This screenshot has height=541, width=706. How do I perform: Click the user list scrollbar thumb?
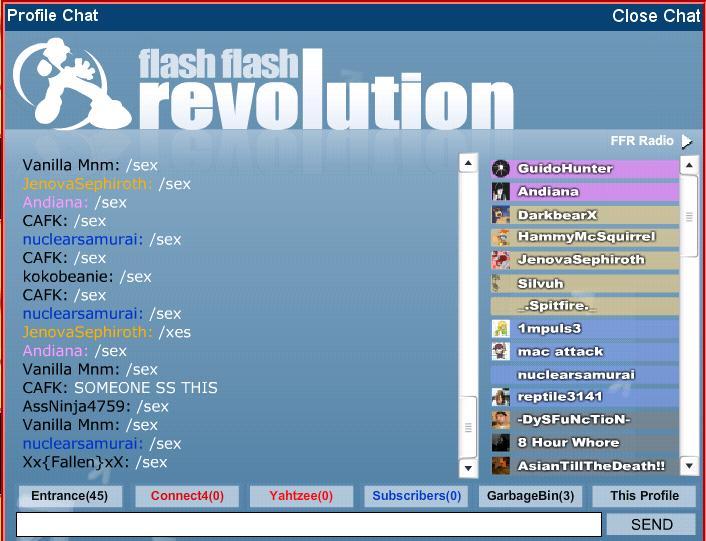click(689, 216)
